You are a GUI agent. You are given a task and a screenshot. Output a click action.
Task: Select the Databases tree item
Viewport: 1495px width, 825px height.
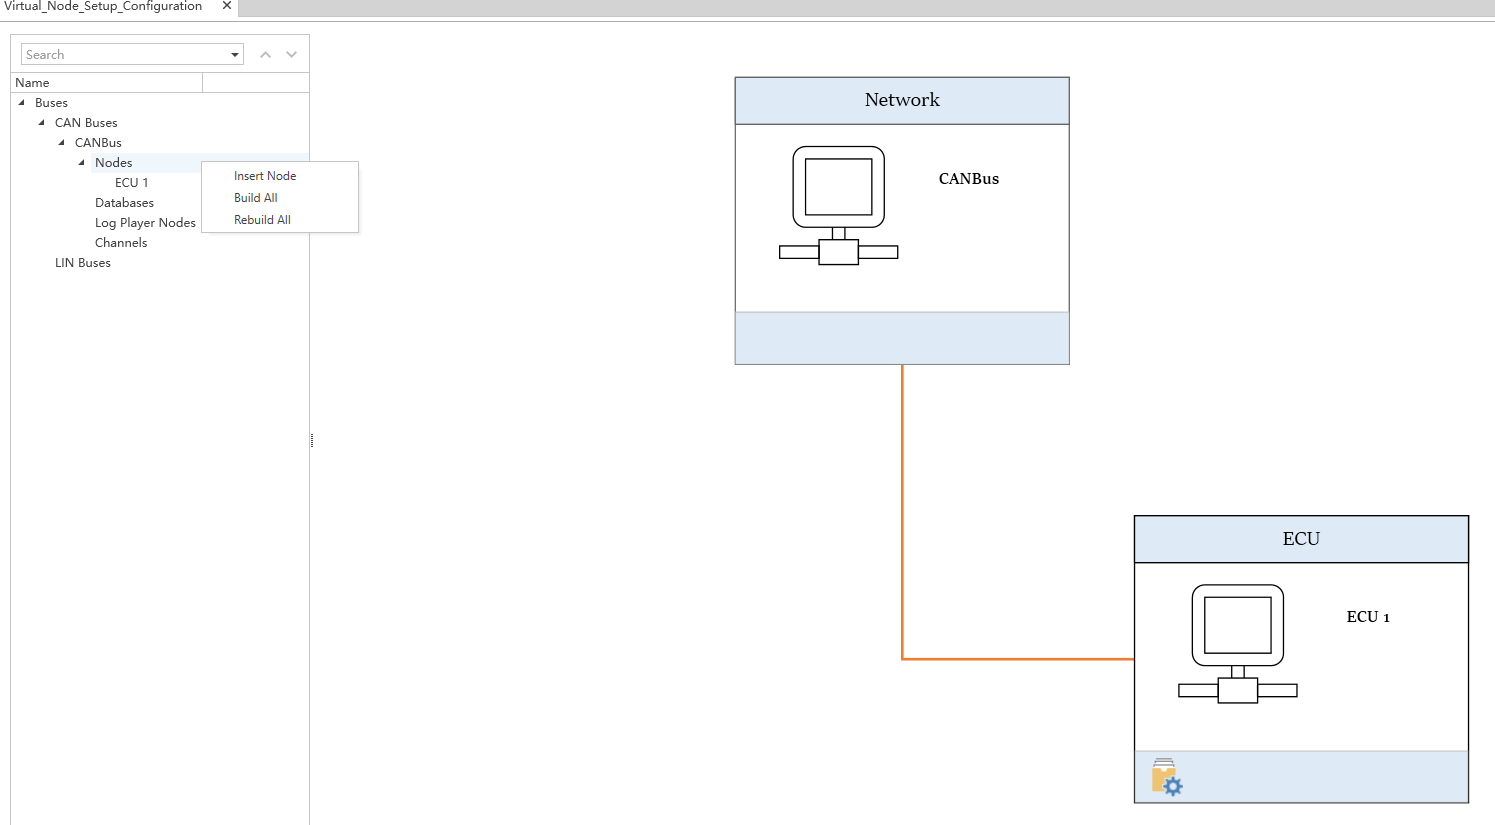(124, 203)
